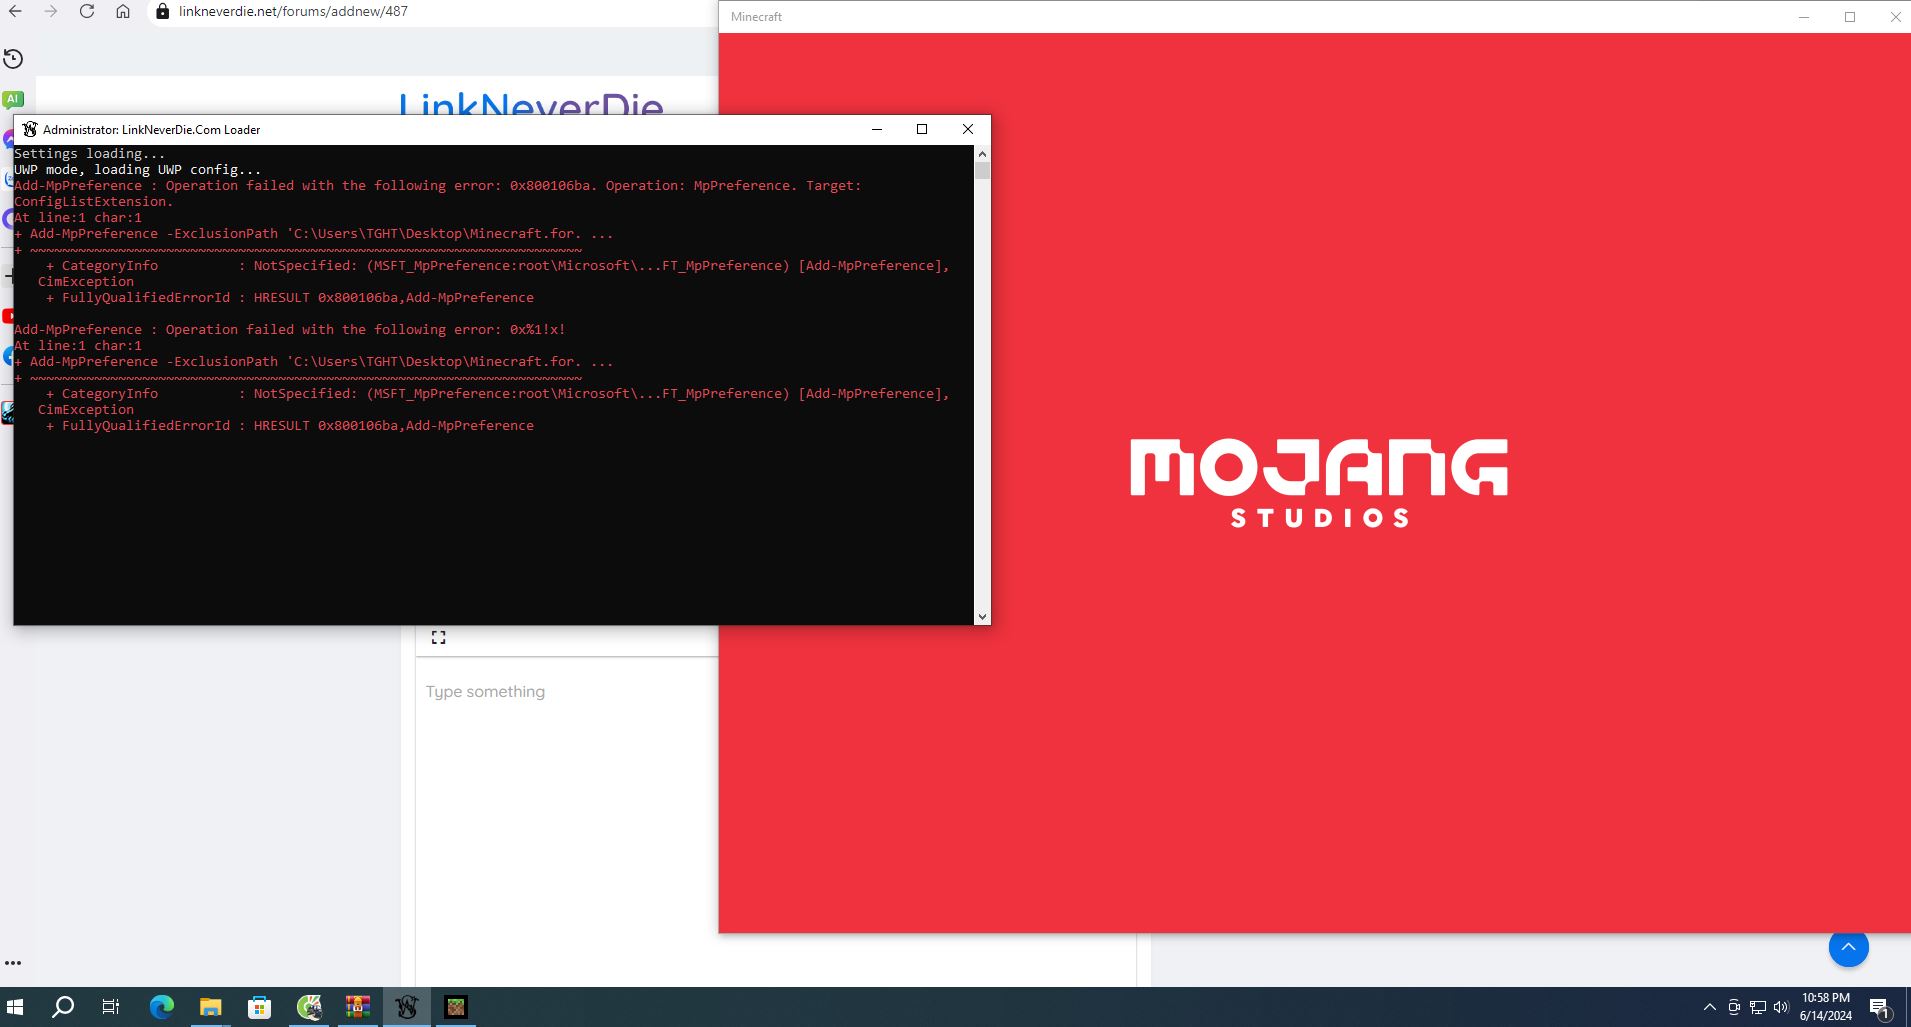Click the console scrollbar down arrow

[x=982, y=617]
